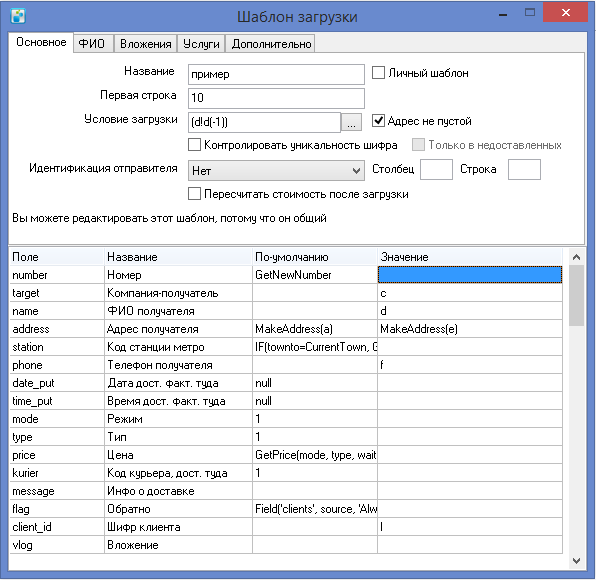Select the station field row
The image size is (596, 580).
pos(57,347)
